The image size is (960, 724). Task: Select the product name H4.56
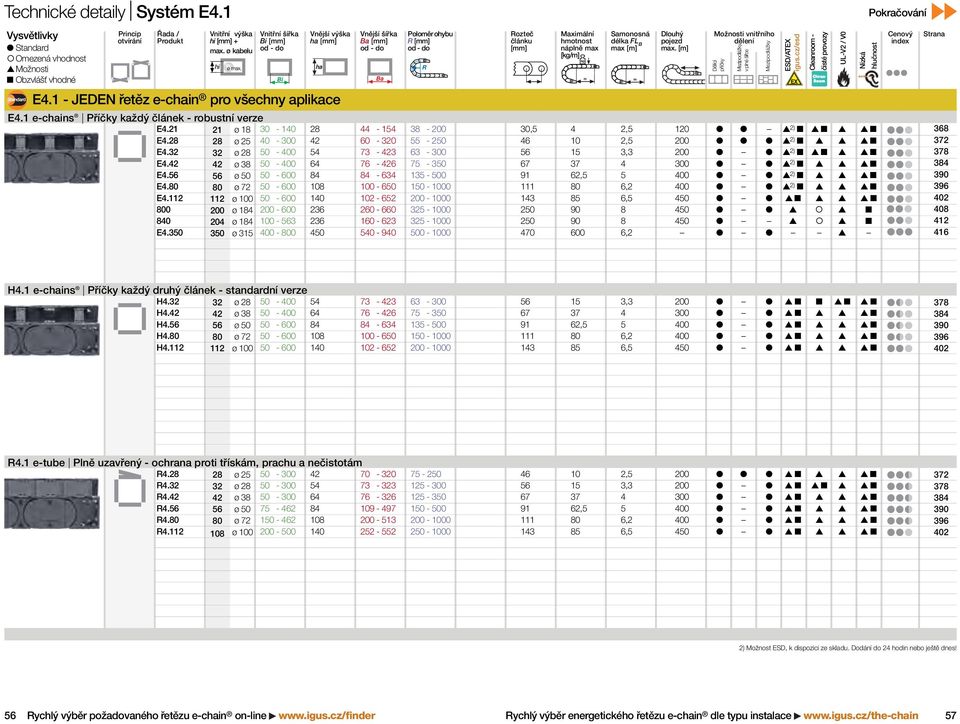(x=168, y=324)
